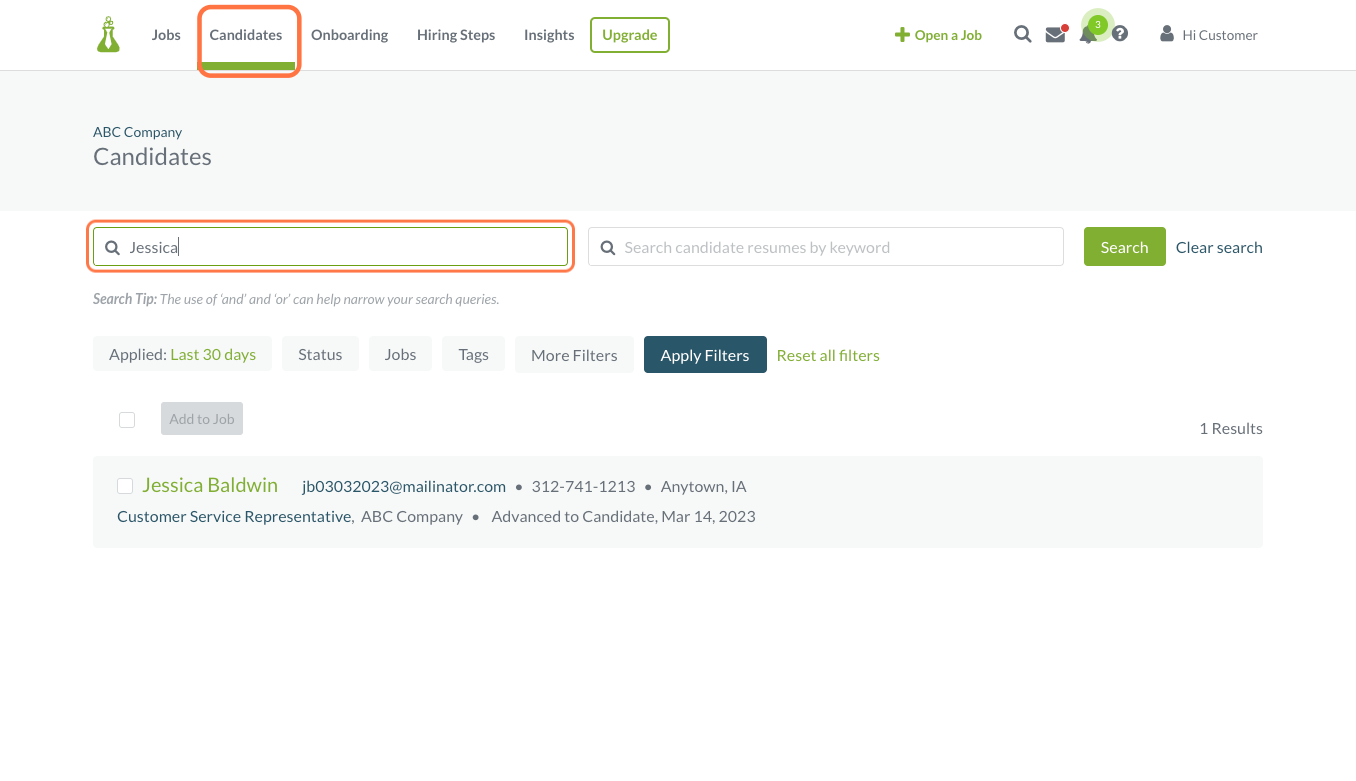Click the Apply Filters button
Screen dimensions: 1356x781
(705, 355)
